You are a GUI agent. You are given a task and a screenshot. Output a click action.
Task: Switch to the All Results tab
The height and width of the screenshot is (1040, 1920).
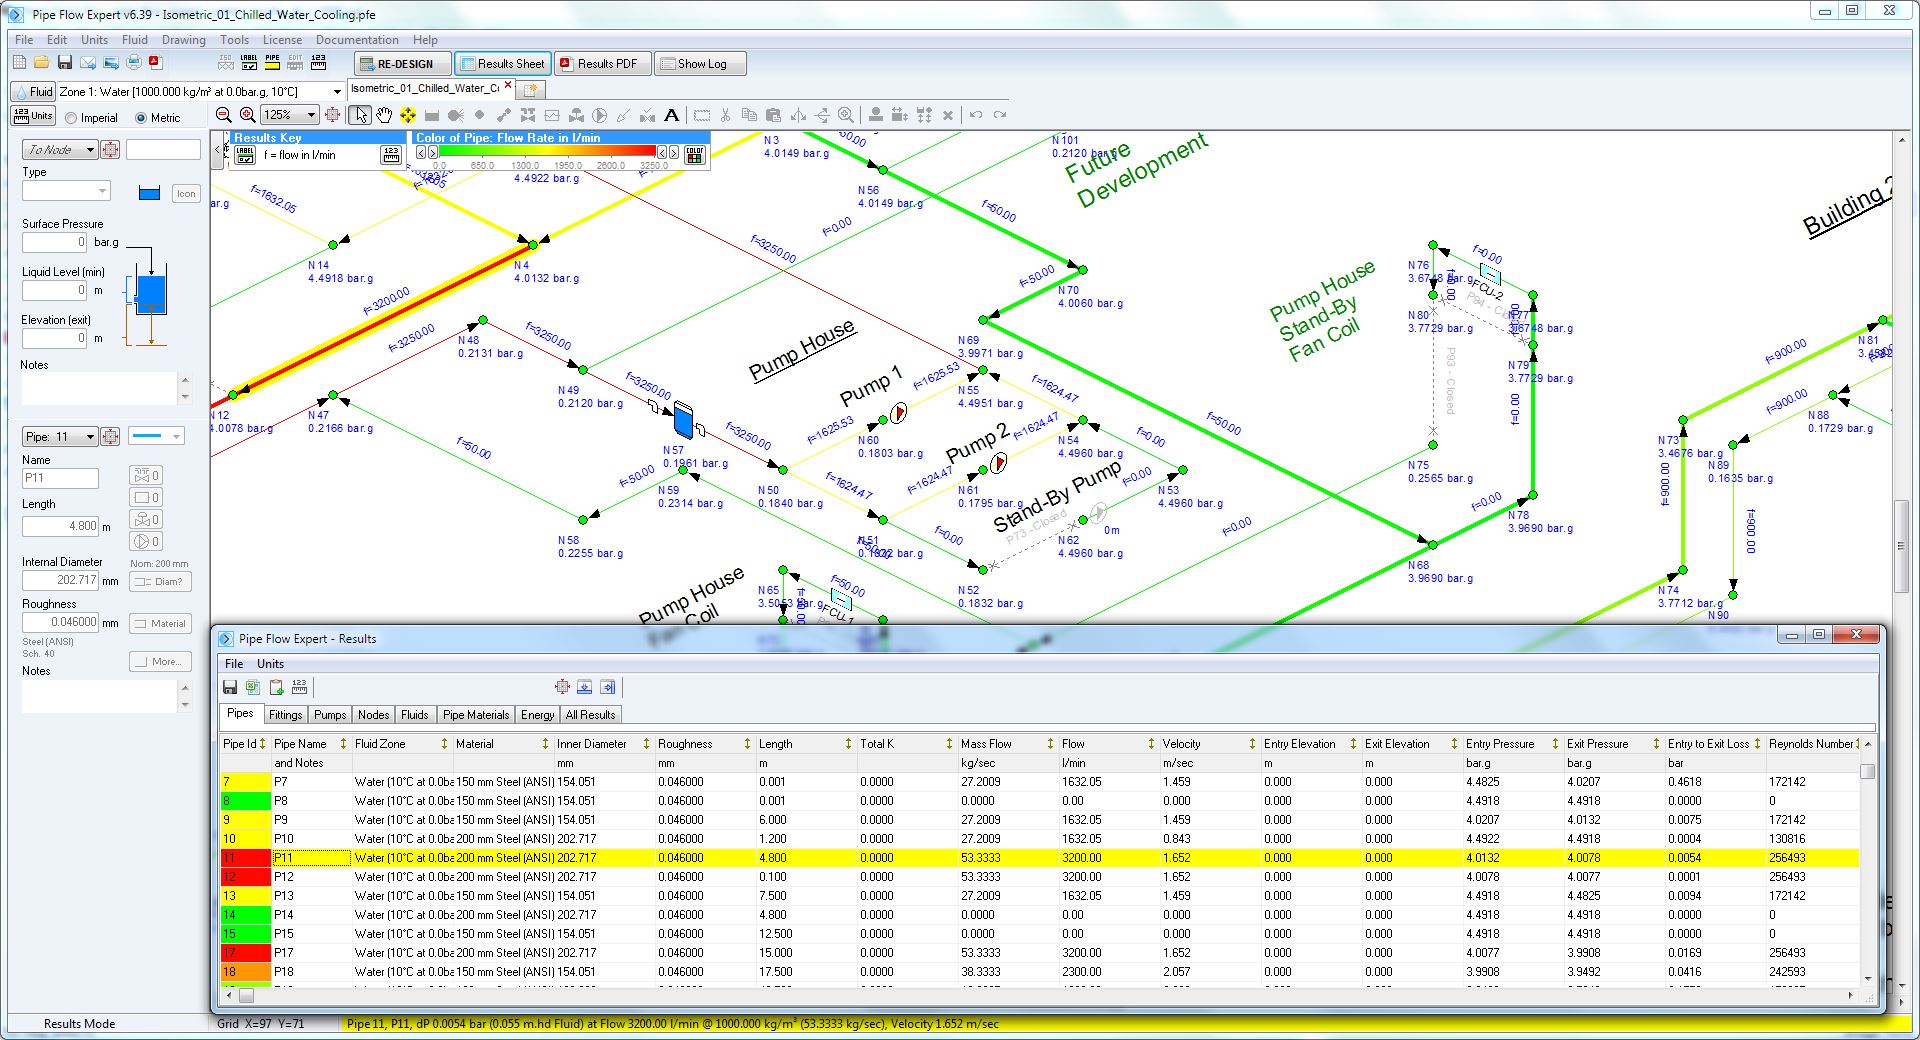pos(591,715)
